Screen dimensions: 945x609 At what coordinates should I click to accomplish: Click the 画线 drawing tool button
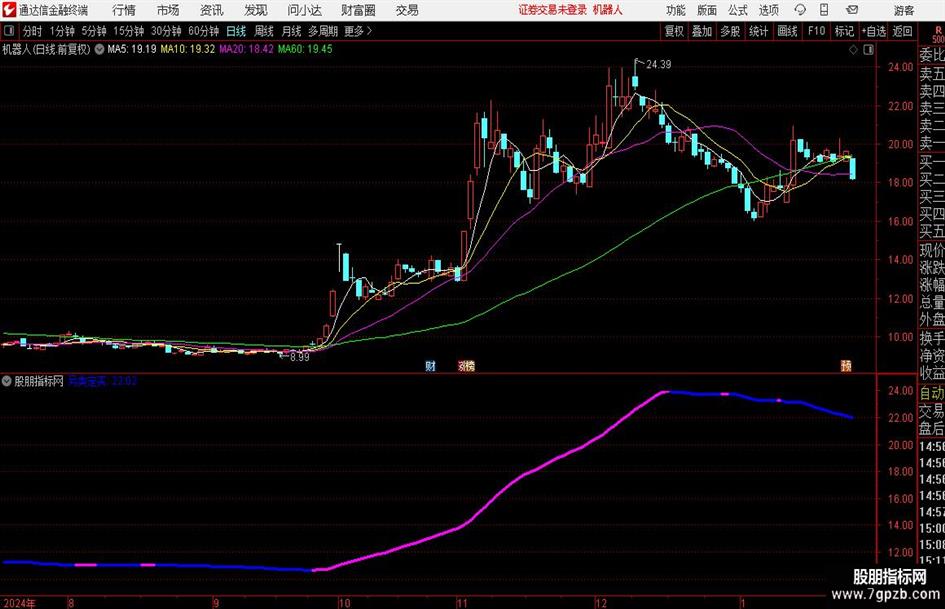[x=787, y=31]
